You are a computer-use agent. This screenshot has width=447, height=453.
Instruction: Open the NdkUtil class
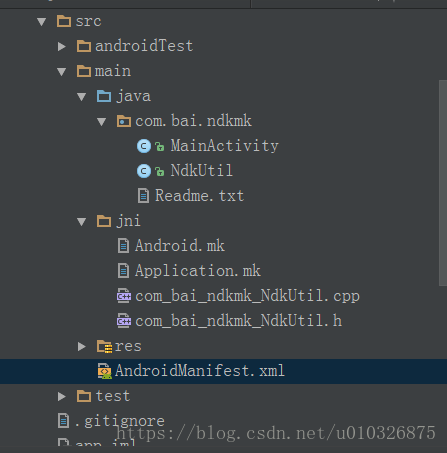(201, 171)
